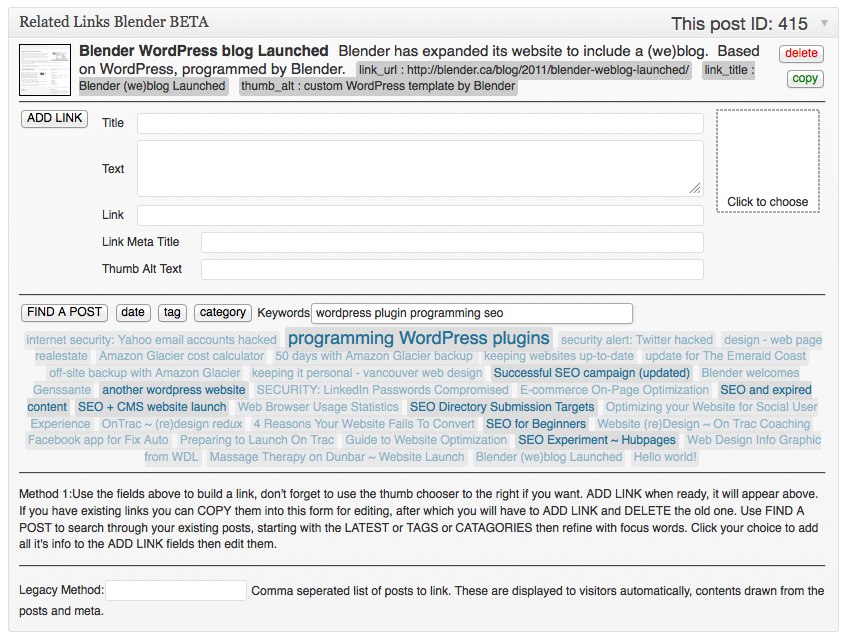The image size is (847, 643).
Task: Filter posts by category button
Action: pos(223,312)
